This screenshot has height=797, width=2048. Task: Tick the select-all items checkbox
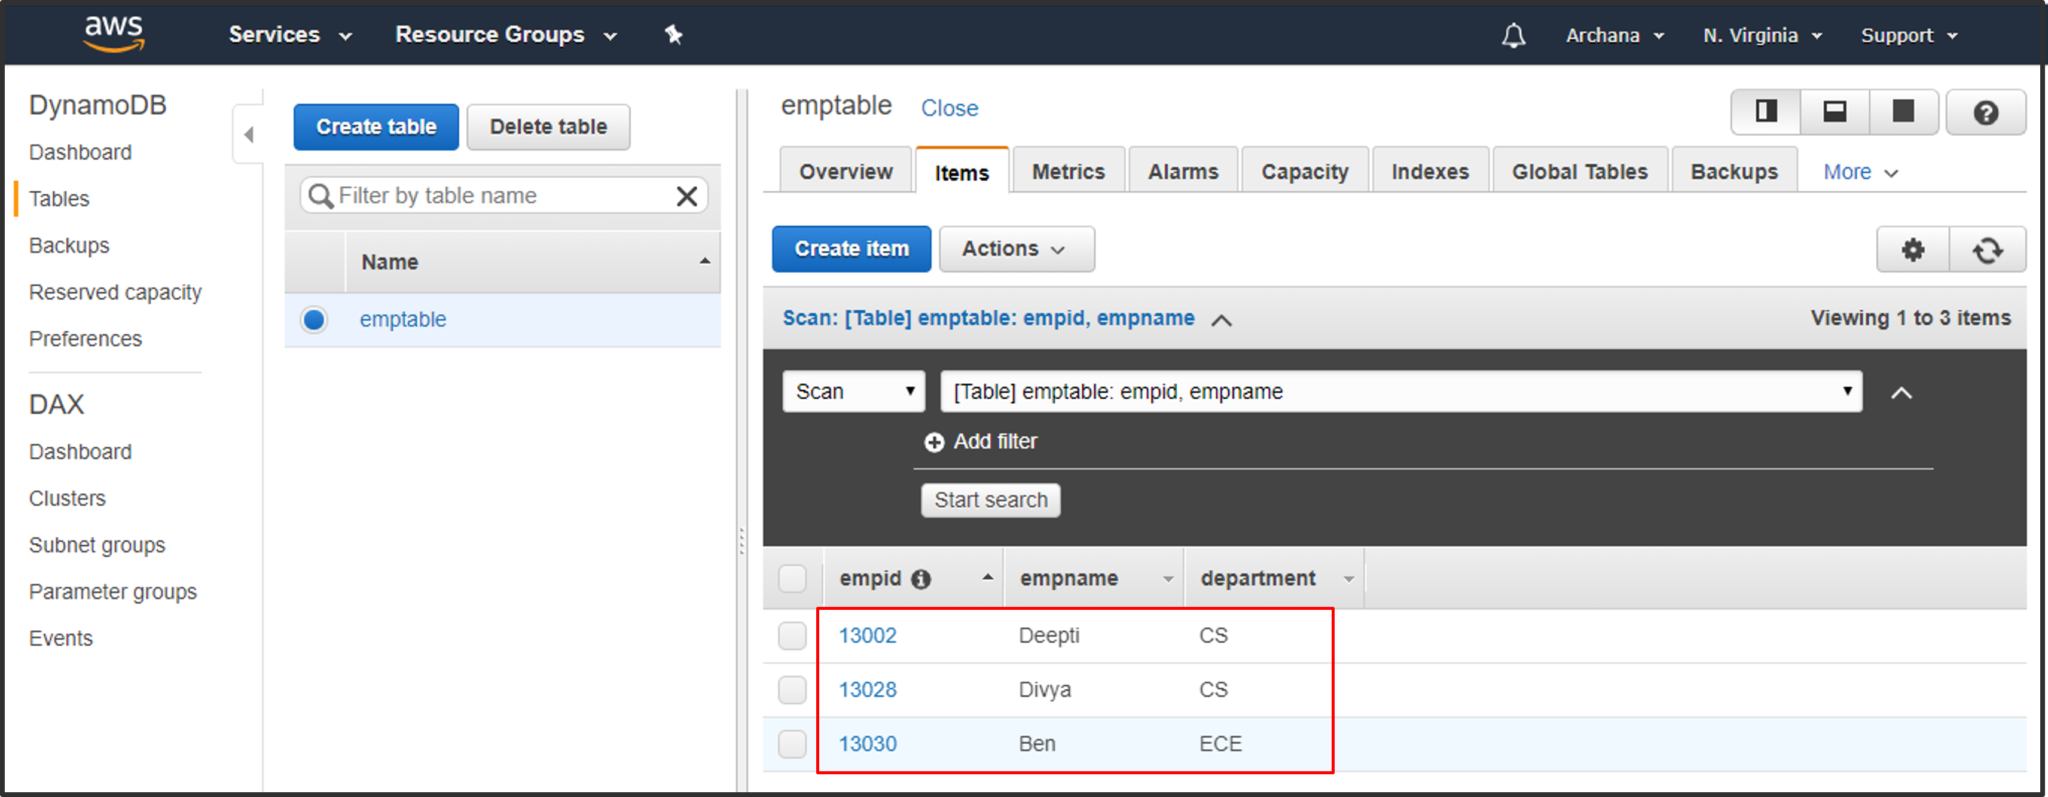(x=792, y=579)
